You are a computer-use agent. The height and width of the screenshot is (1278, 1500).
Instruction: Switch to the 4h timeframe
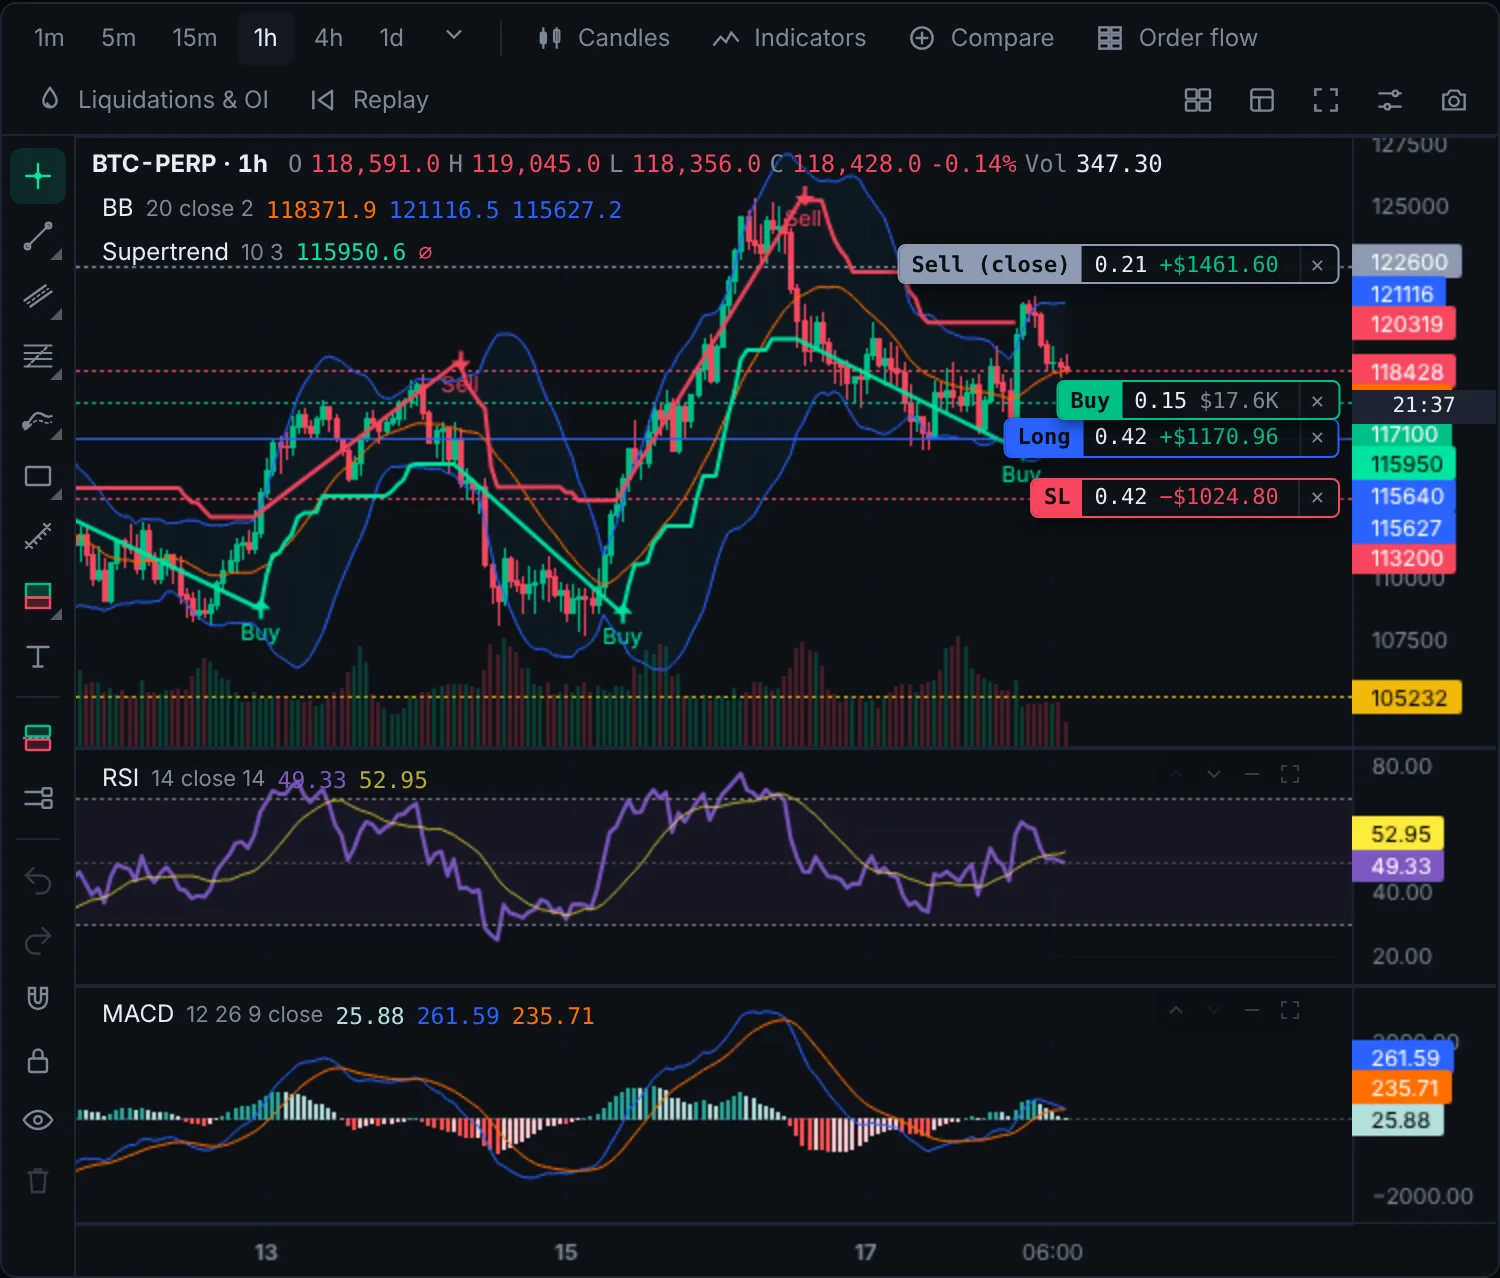[x=328, y=38]
